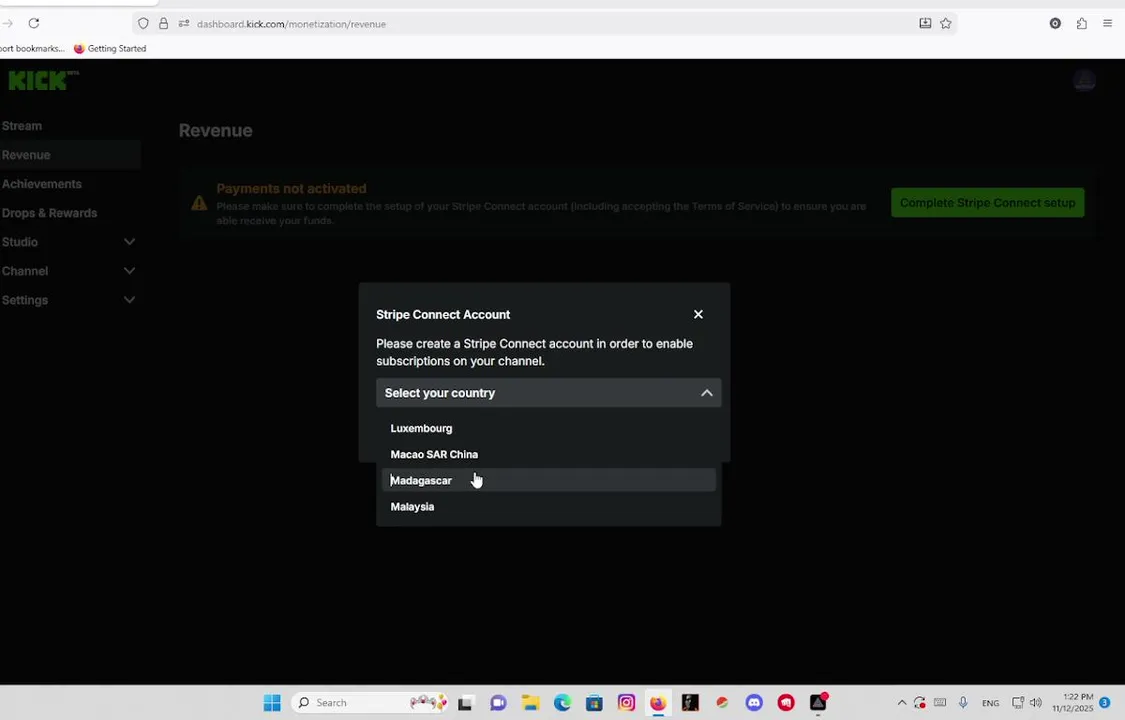This screenshot has height=720, width=1125.
Task: Click the site security padlock icon
Action: 164,24
